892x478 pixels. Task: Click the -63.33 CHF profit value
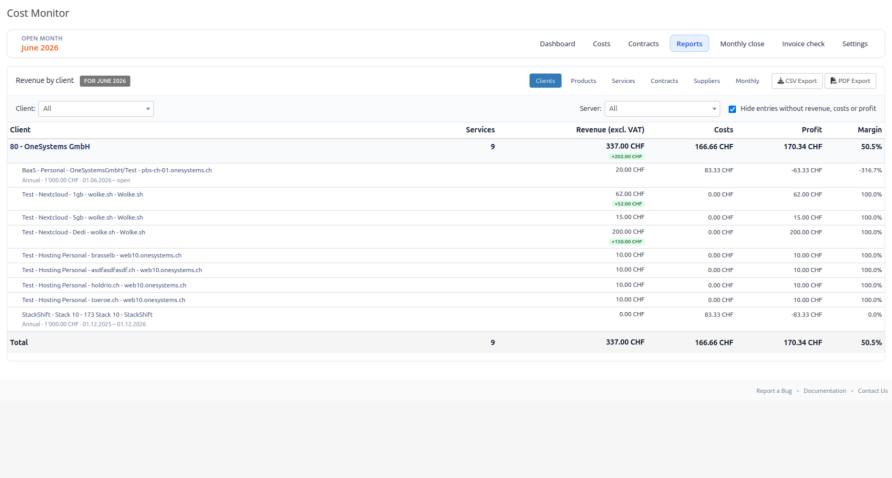click(x=807, y=170)
